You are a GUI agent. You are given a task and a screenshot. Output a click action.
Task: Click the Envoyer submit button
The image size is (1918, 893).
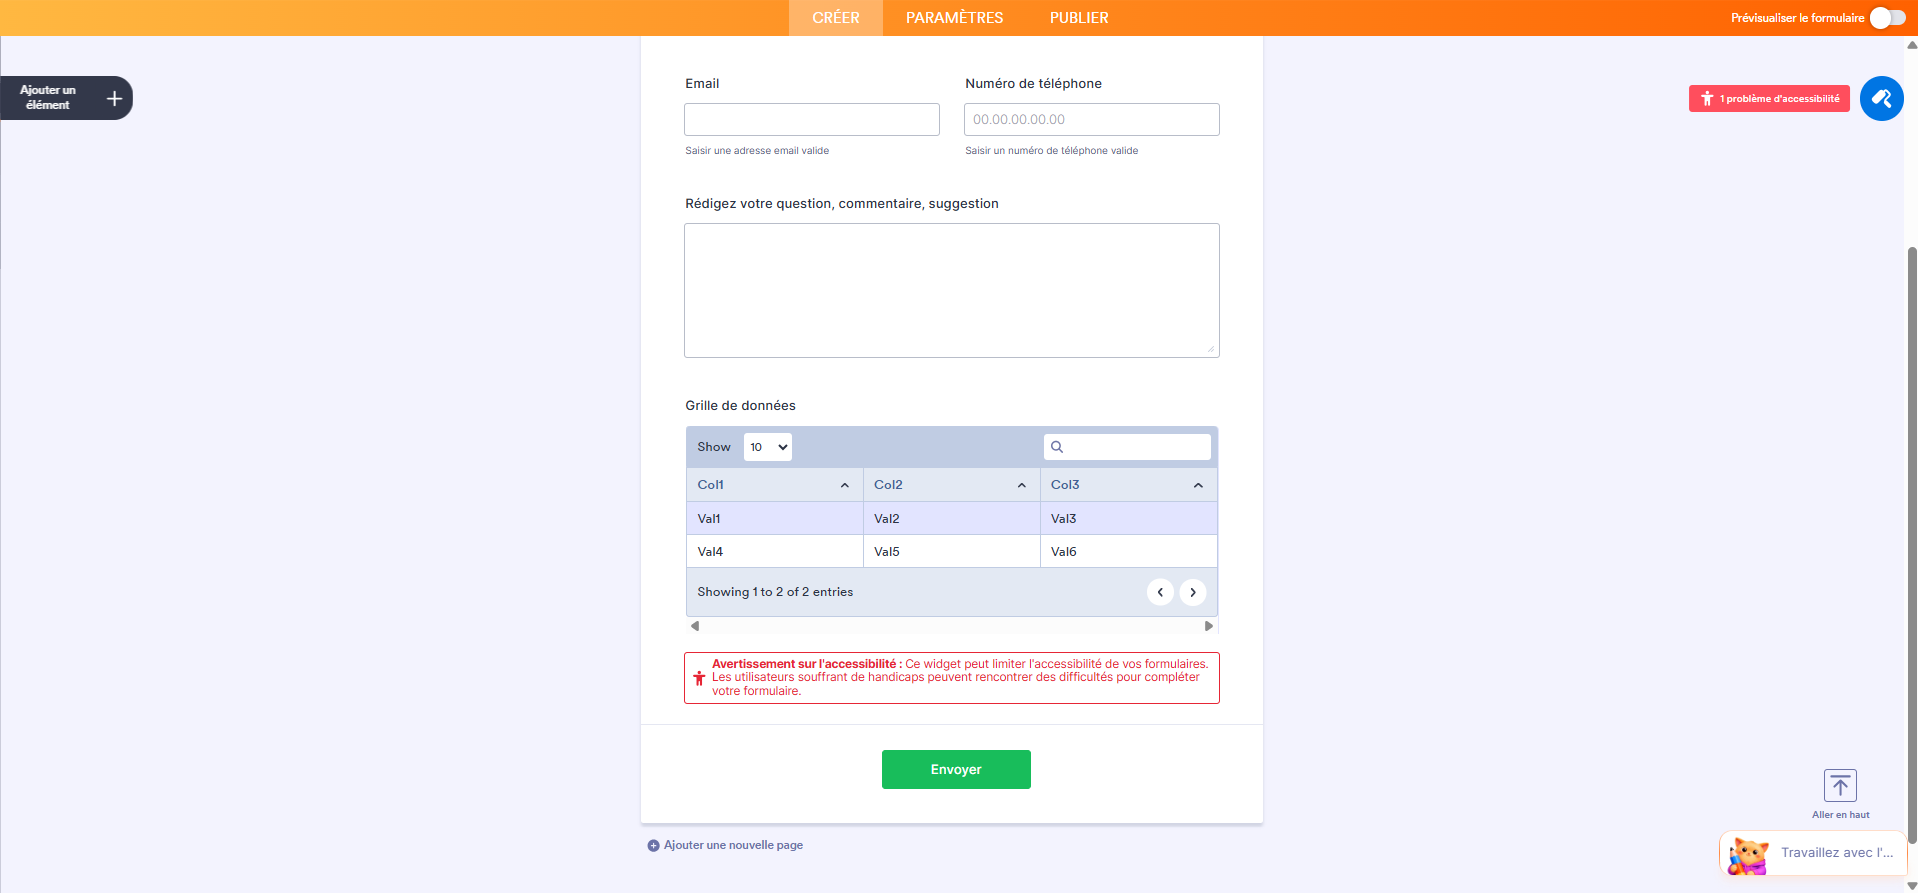[955, 769]
